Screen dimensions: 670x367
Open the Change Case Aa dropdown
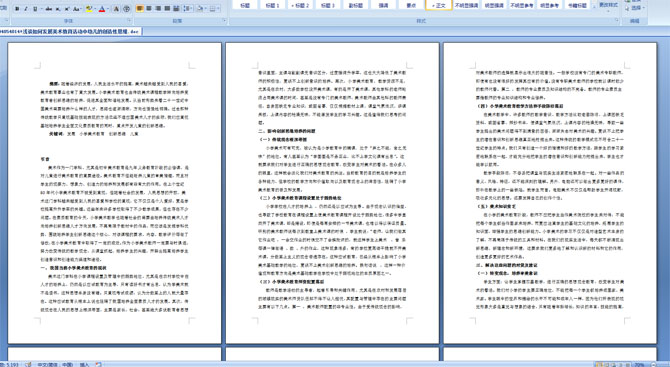77,9
